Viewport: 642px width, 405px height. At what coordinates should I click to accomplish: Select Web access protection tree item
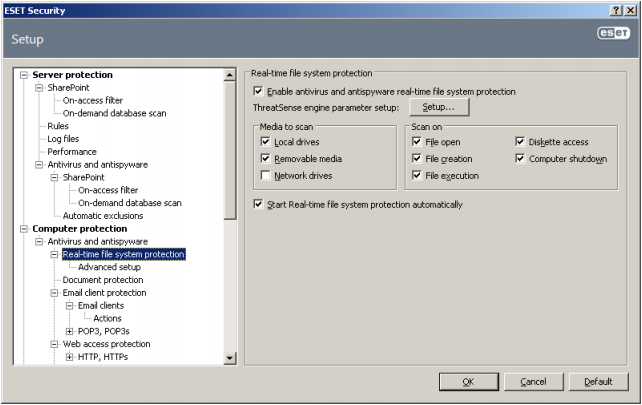[x=106, y=344]
